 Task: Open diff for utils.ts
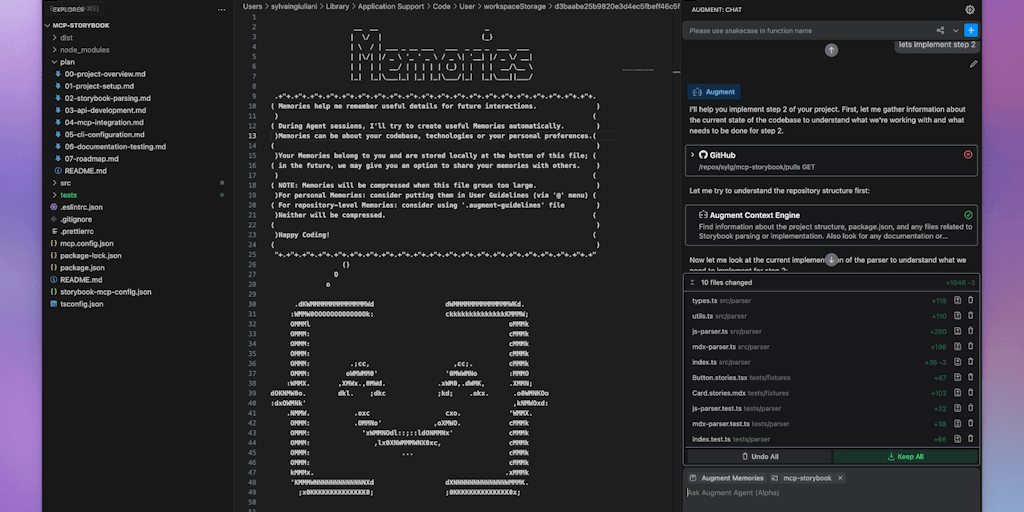click(x=957, y=316)
